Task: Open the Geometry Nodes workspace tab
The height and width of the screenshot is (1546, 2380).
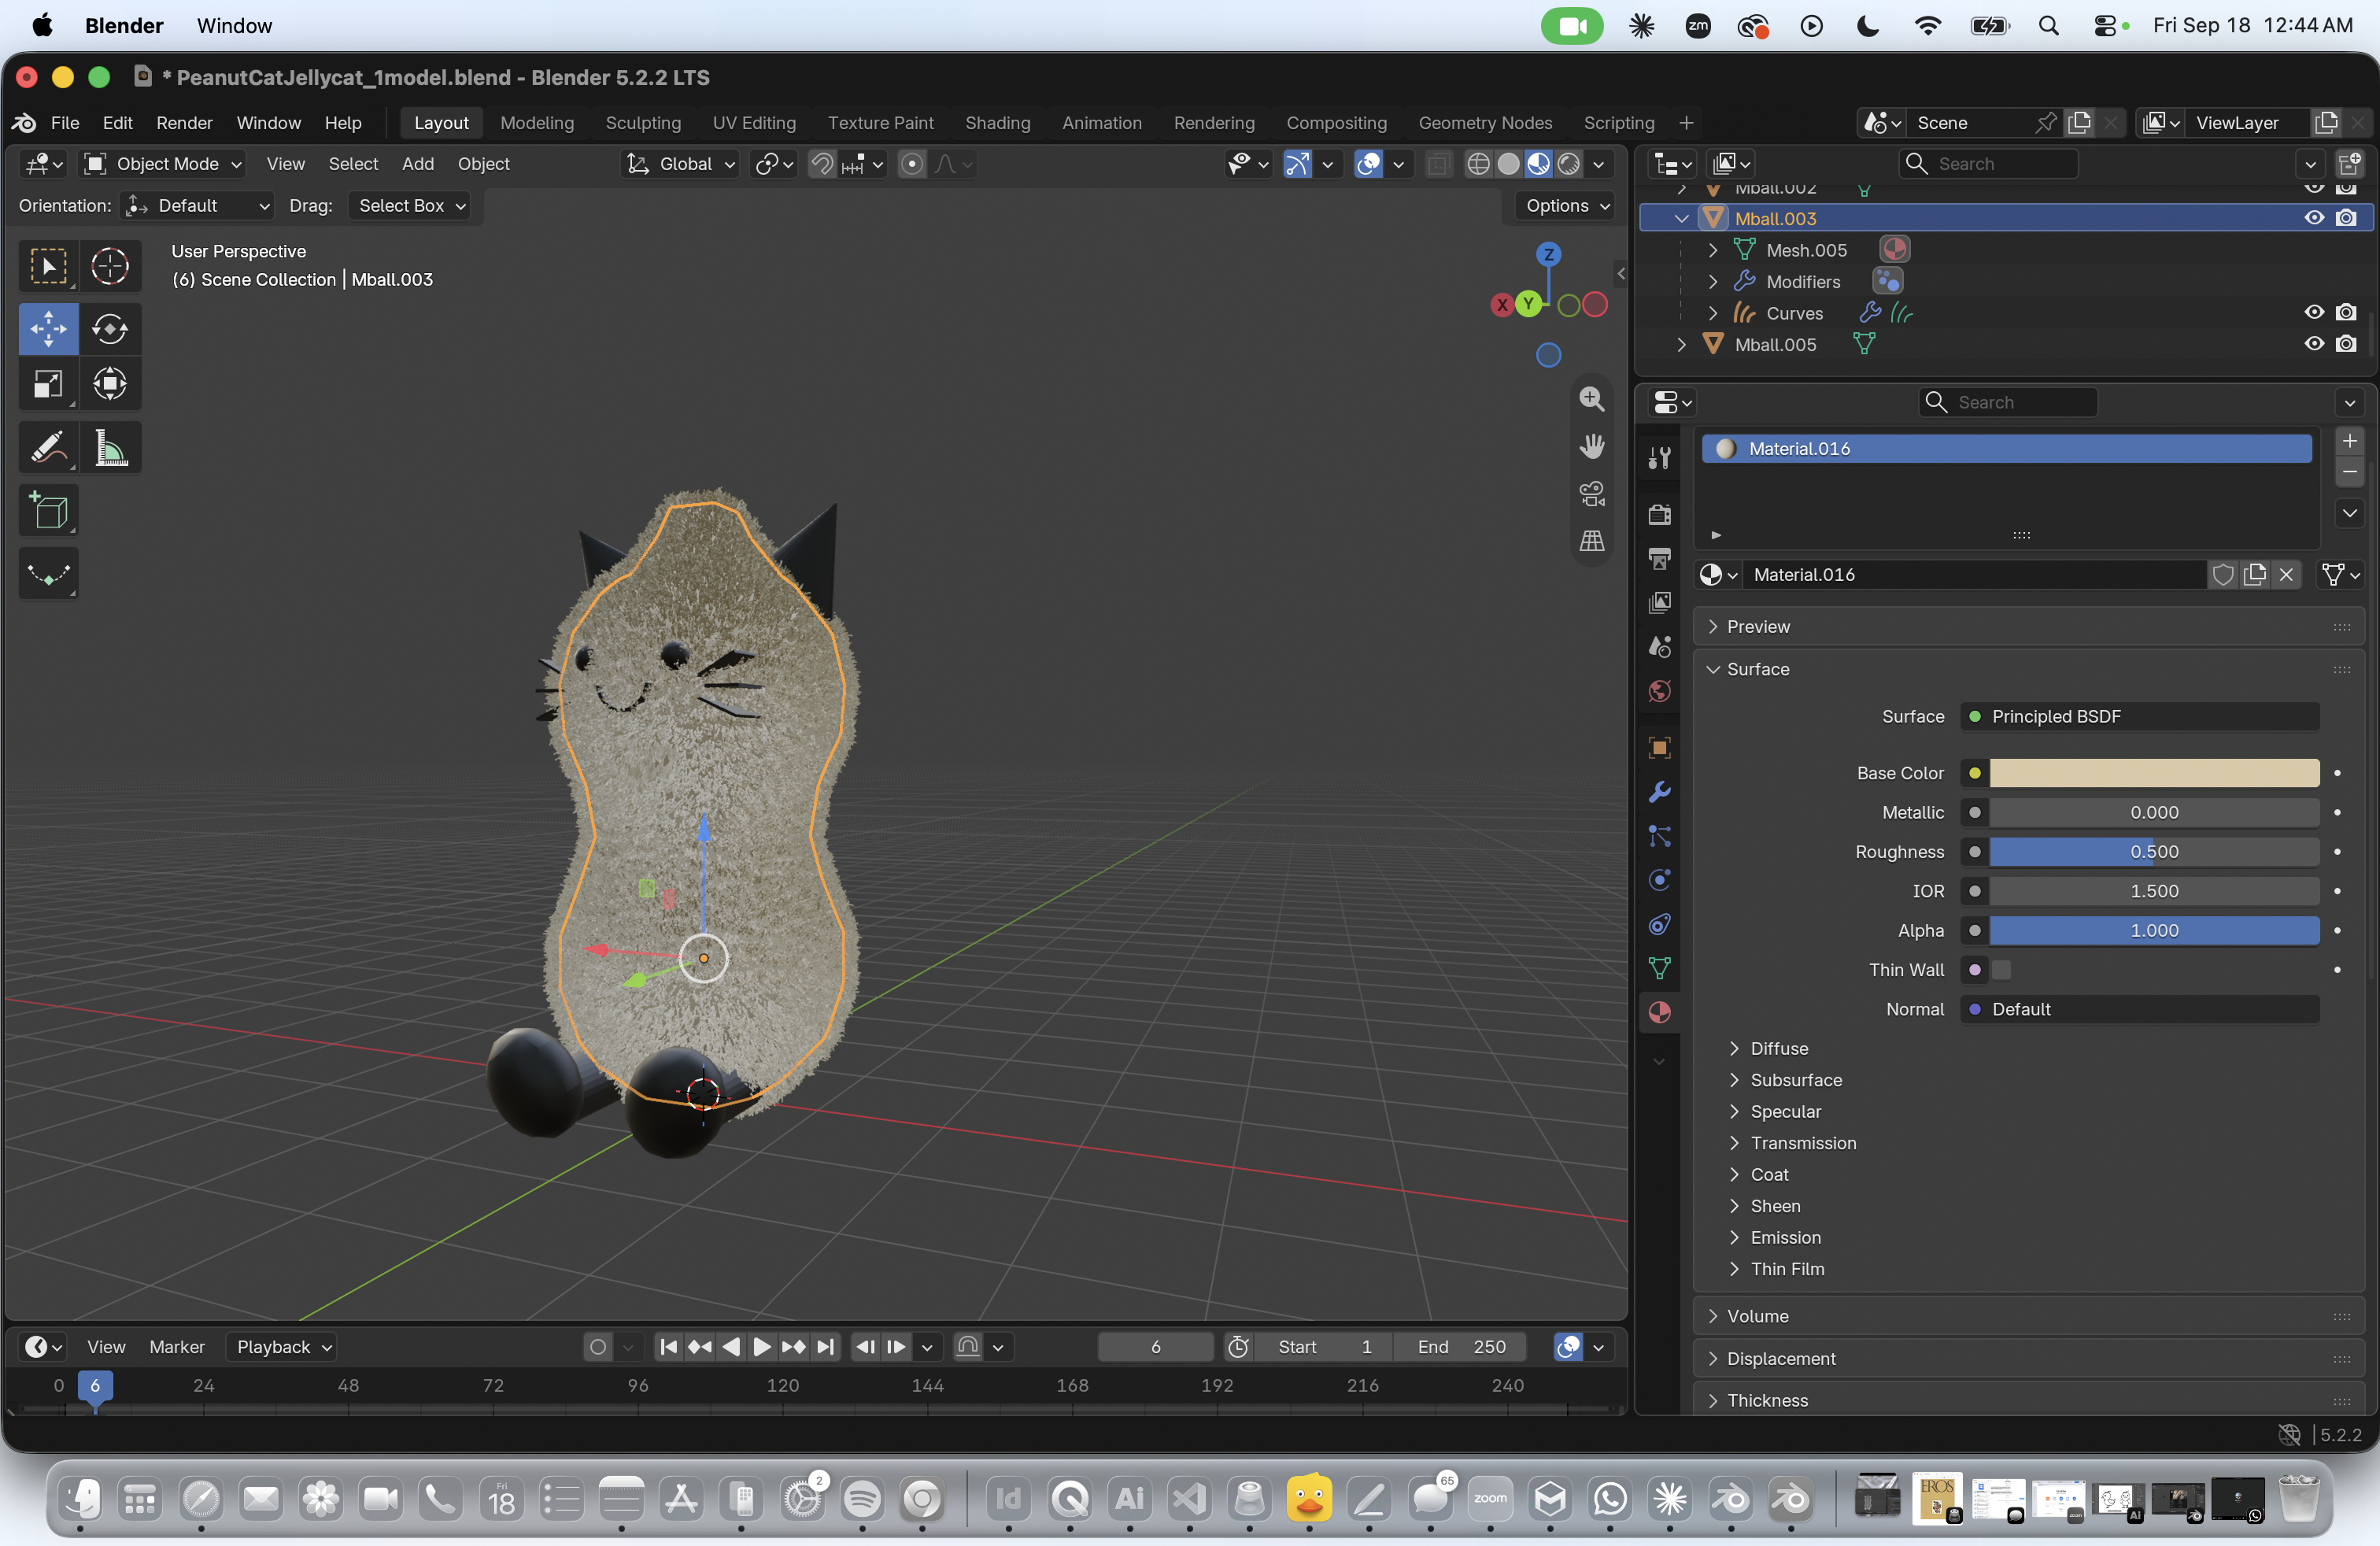Action: point(1484,123)
